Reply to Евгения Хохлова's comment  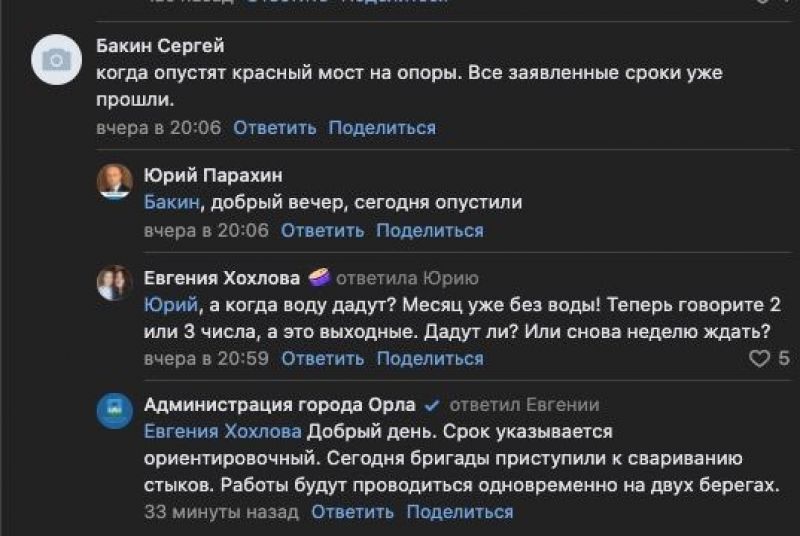(322, 359)
